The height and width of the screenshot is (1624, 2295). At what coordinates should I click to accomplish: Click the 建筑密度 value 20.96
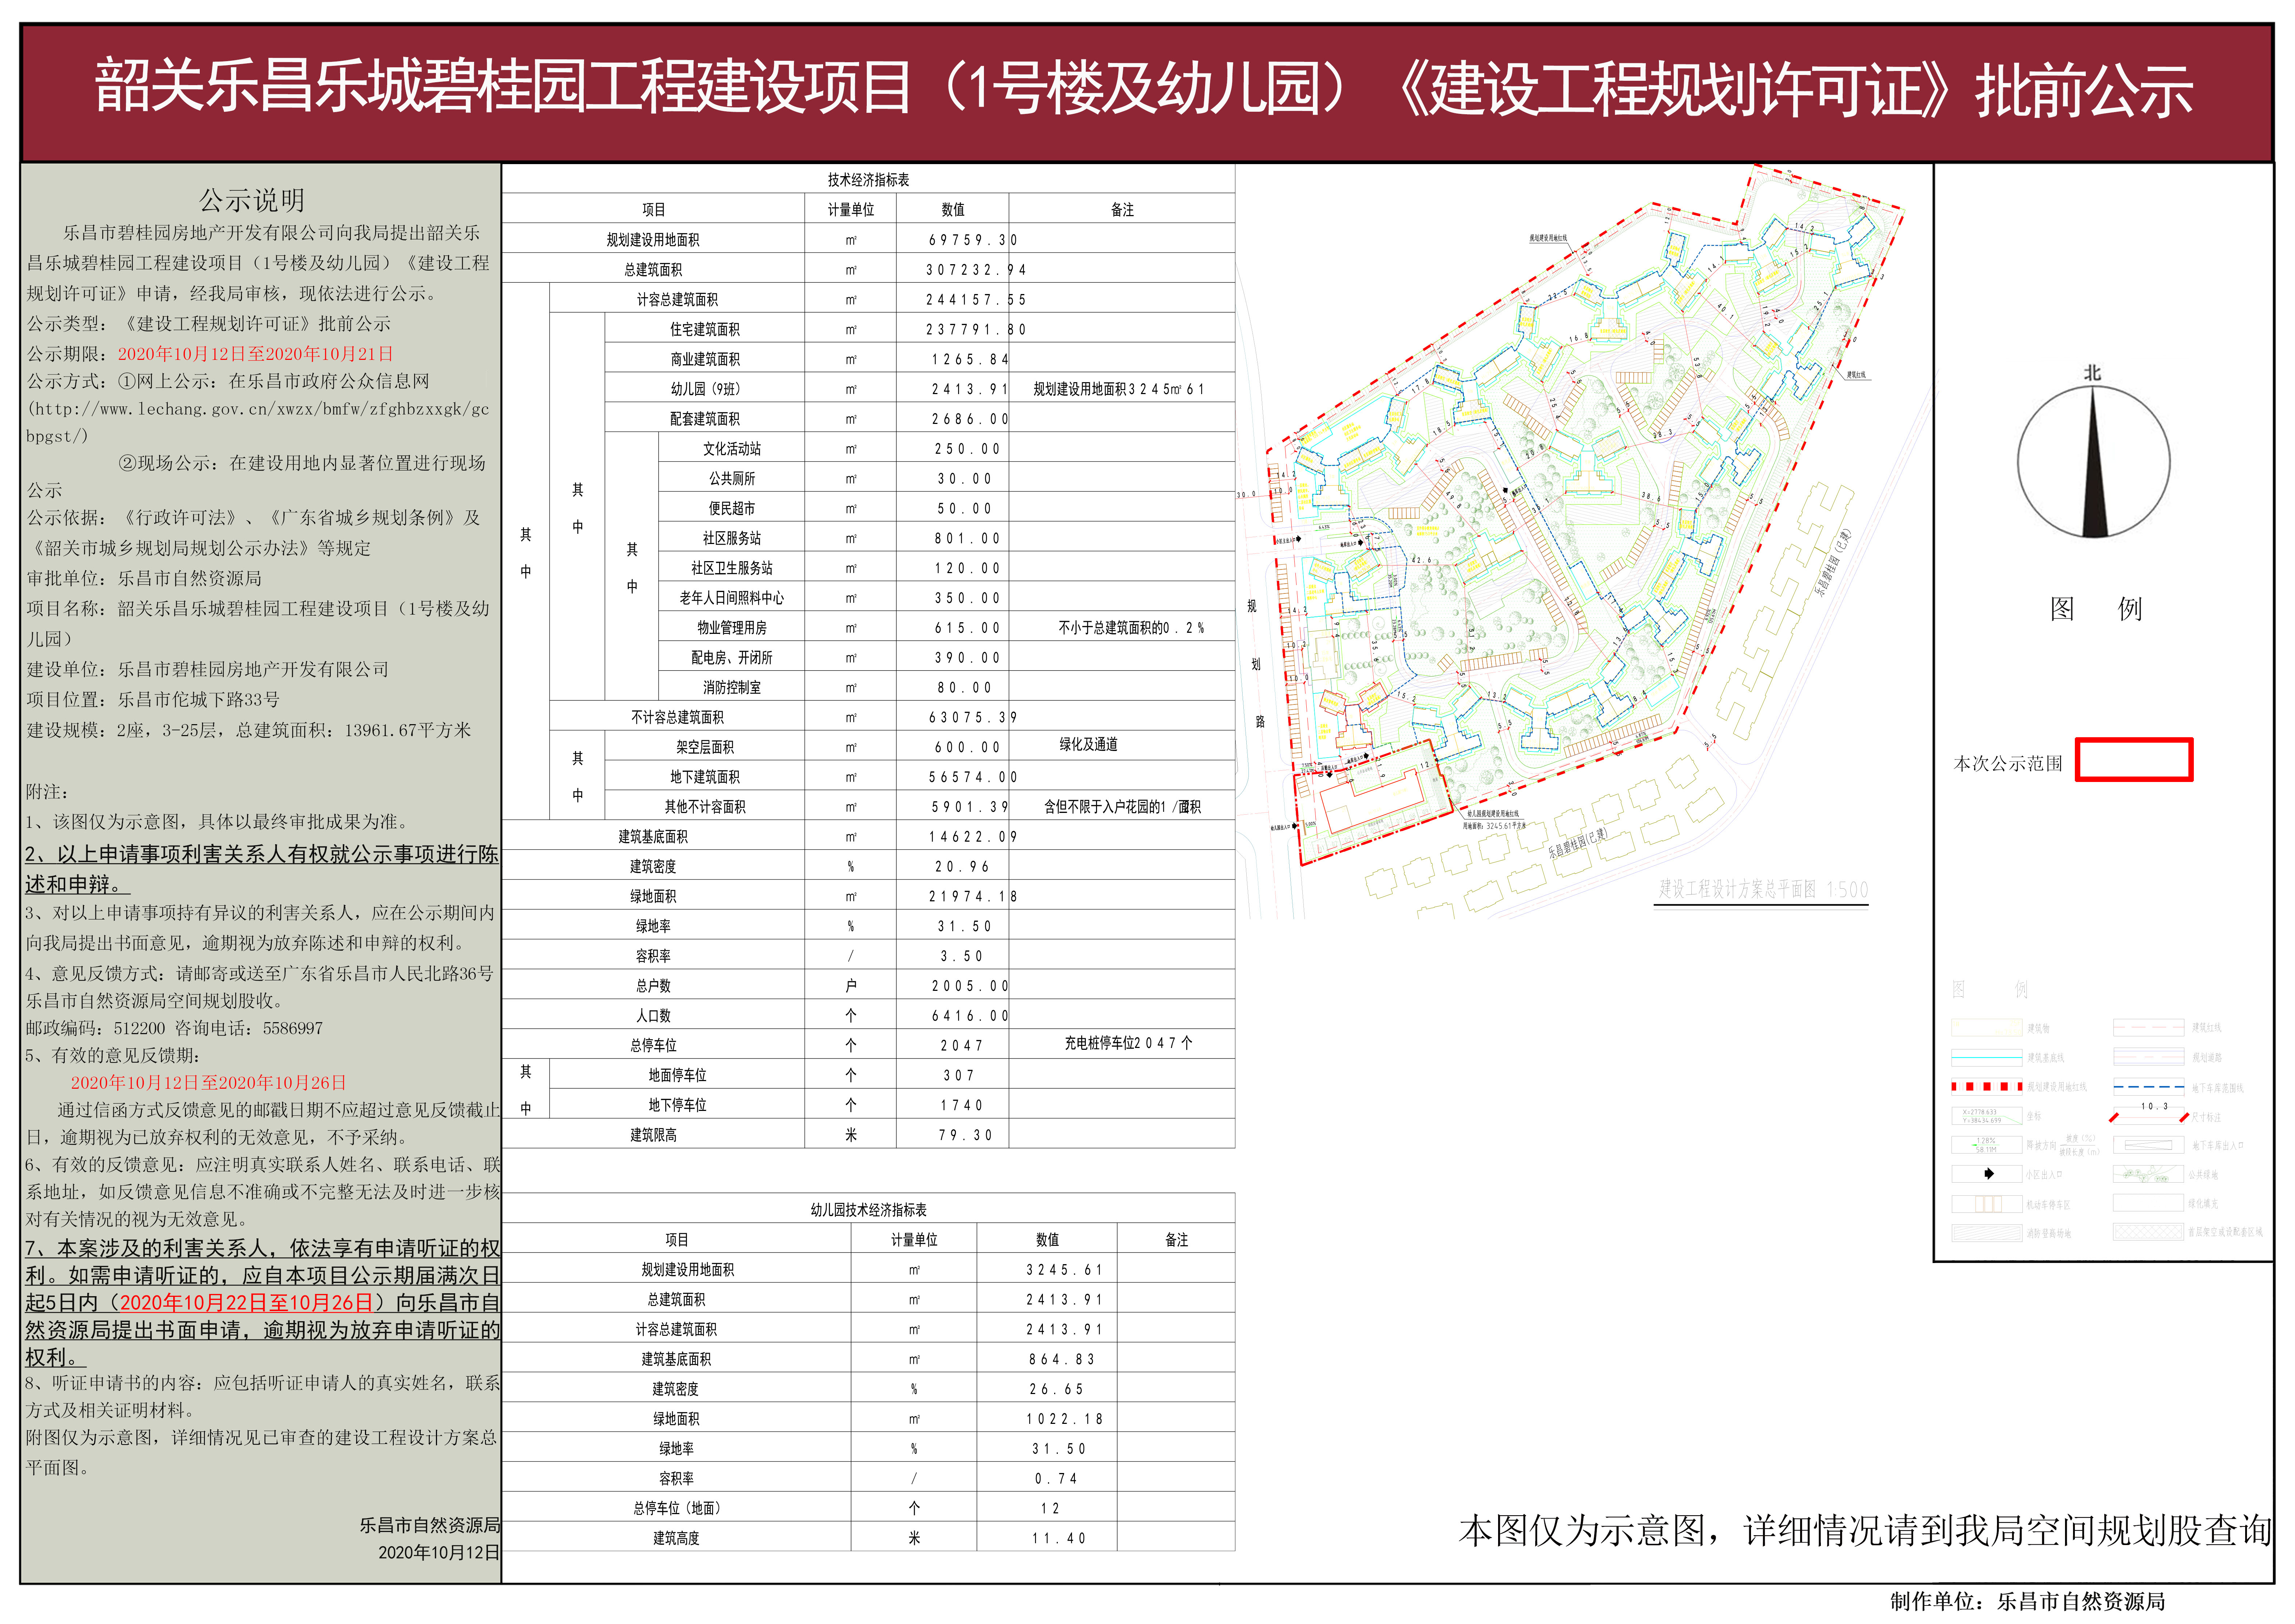(962, 867)
